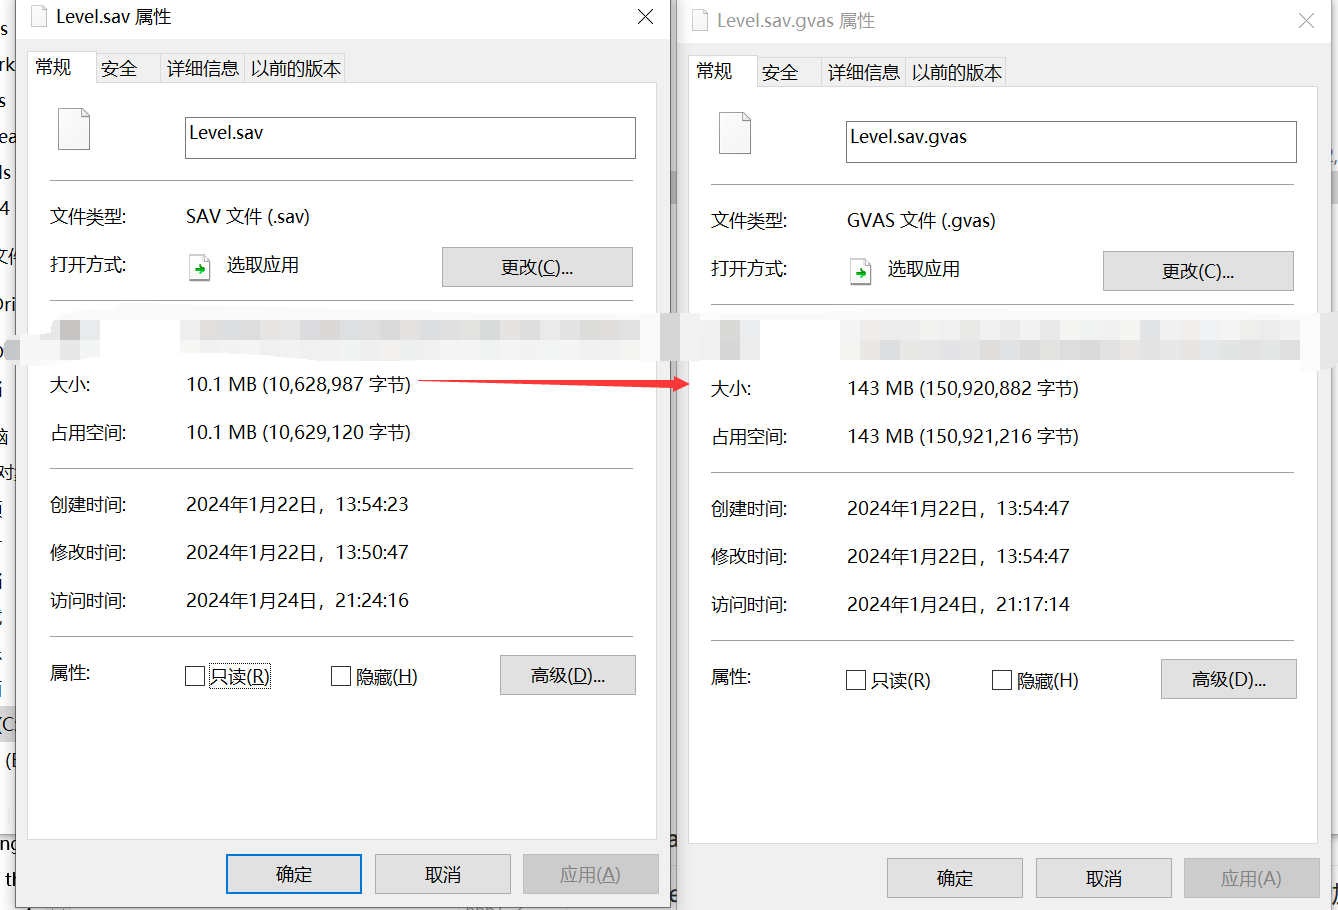Click size text 143 MB (150,920,882 字节)

(x=963, y=388)
